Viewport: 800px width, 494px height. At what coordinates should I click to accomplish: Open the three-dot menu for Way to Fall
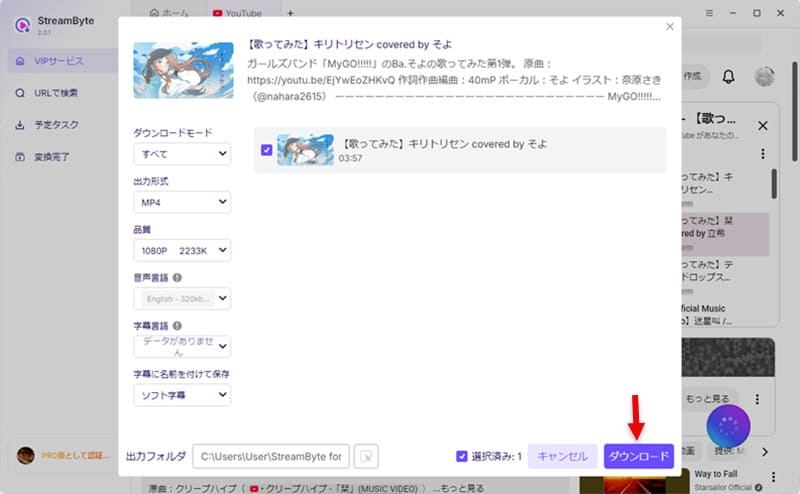773,477
